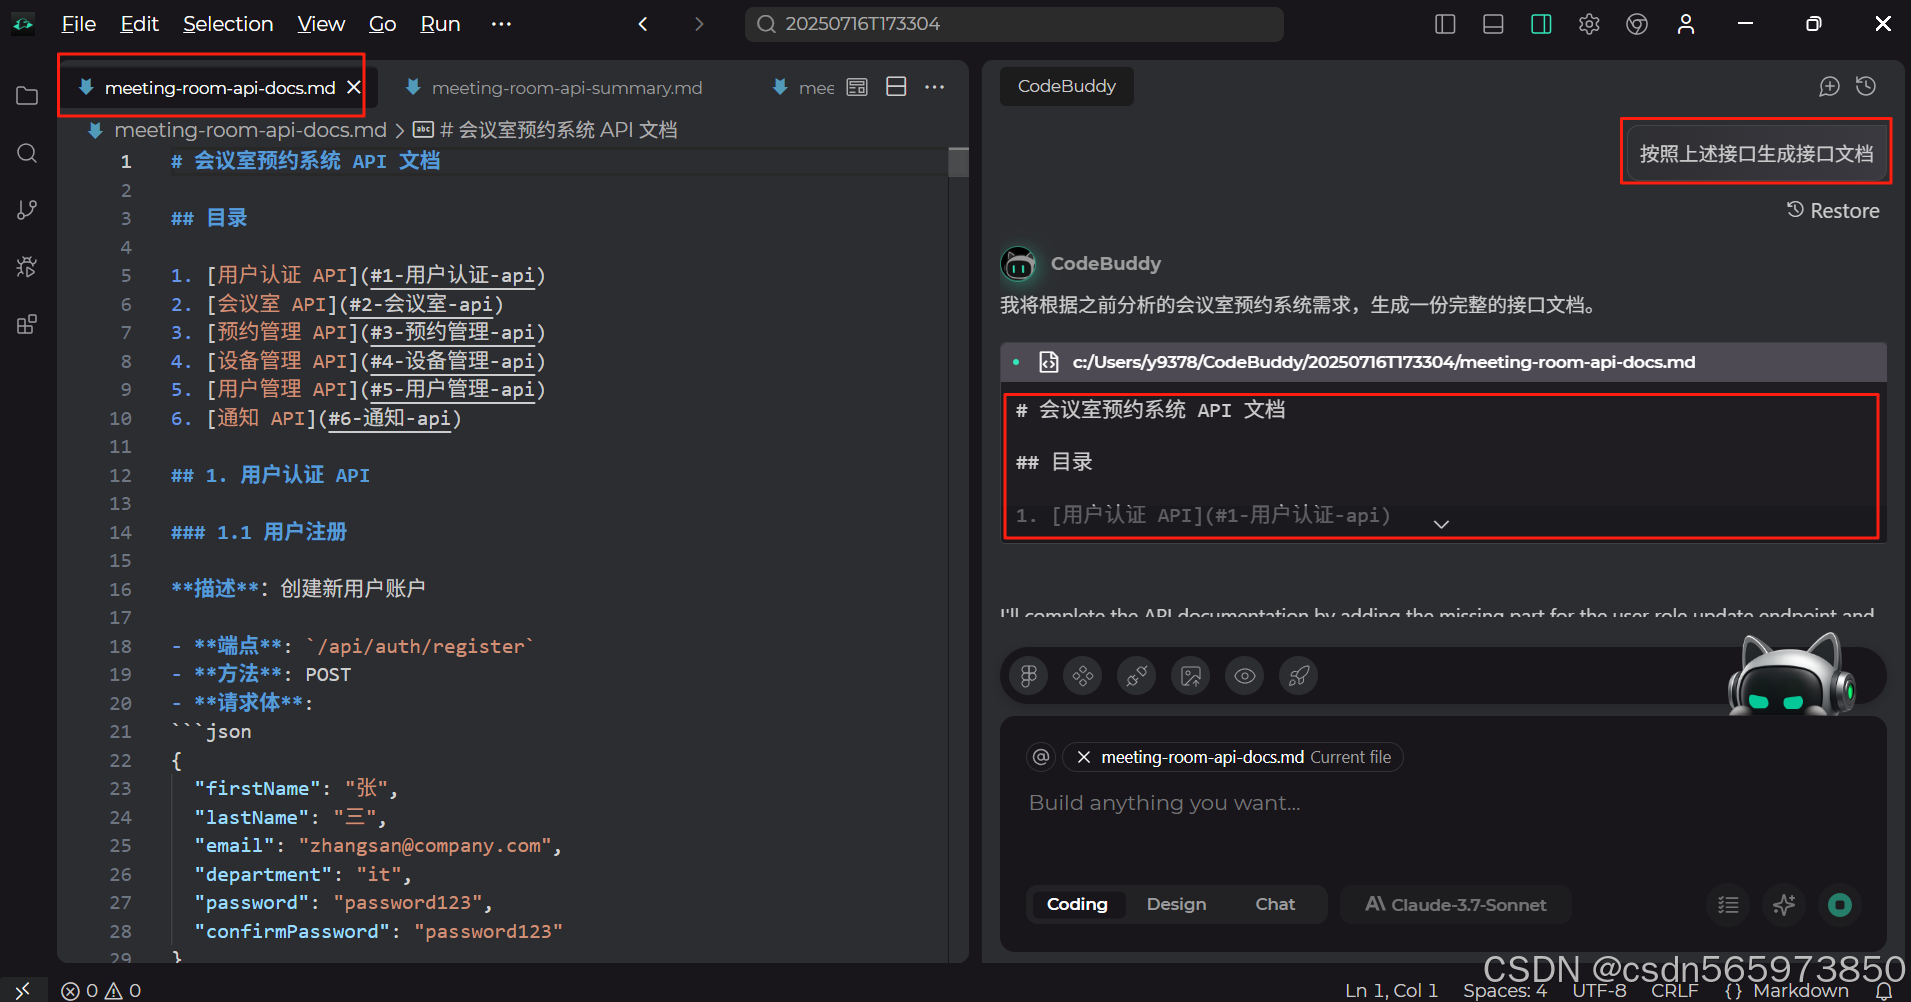Select the CodeBuddy panel tab
The image size is (1911, 1002).
[x=1066, y=87]
